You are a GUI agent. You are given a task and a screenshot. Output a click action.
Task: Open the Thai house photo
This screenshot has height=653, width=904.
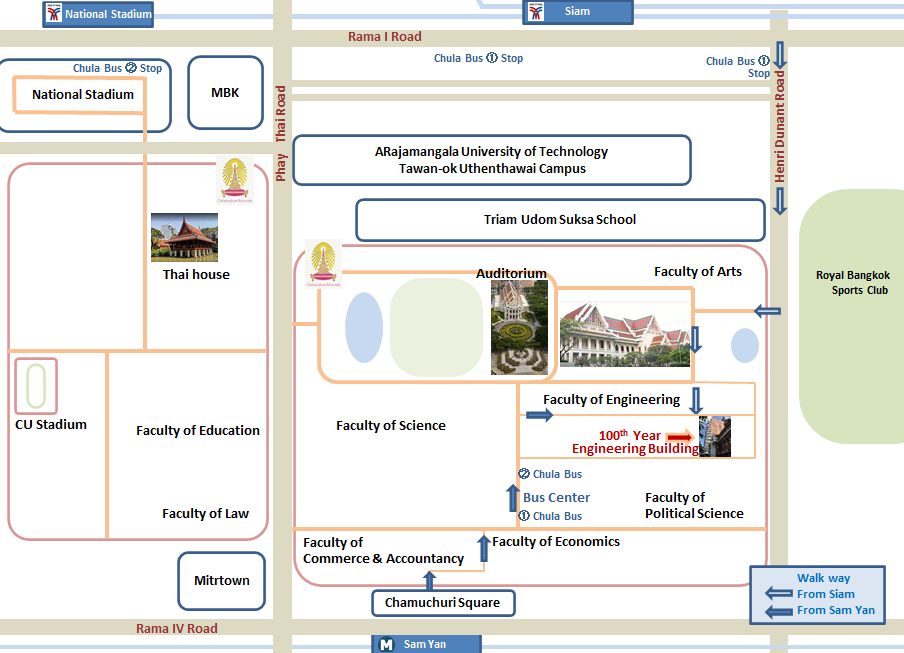(184, 237)
